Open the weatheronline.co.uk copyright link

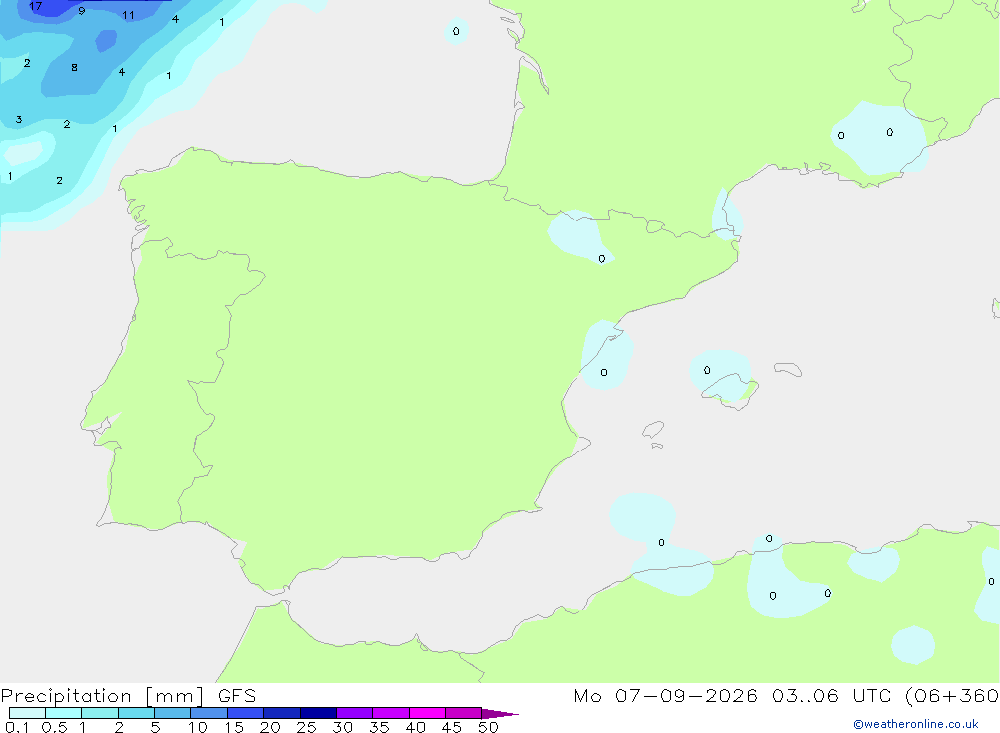[x=916, y=724]
